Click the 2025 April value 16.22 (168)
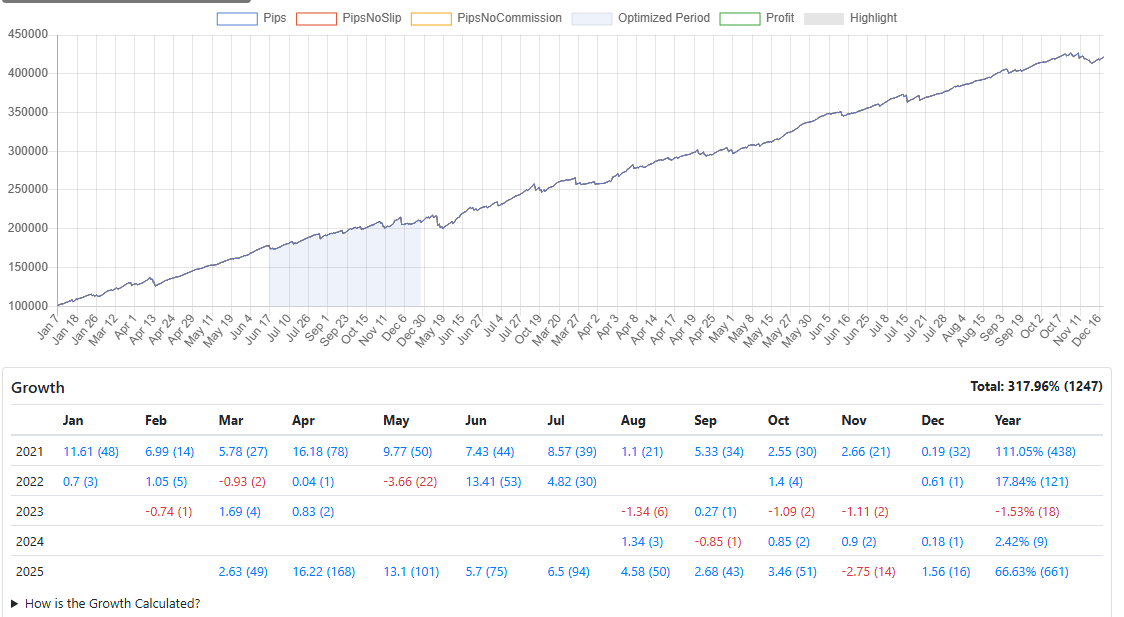 coord(323,572)
